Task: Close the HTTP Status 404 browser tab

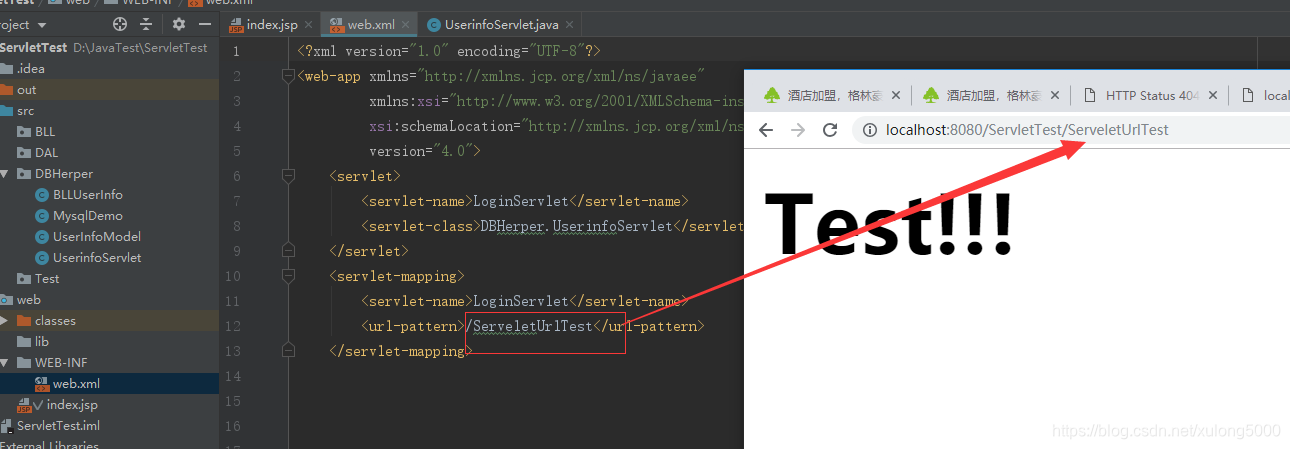Action: [x=1212, y=96]
